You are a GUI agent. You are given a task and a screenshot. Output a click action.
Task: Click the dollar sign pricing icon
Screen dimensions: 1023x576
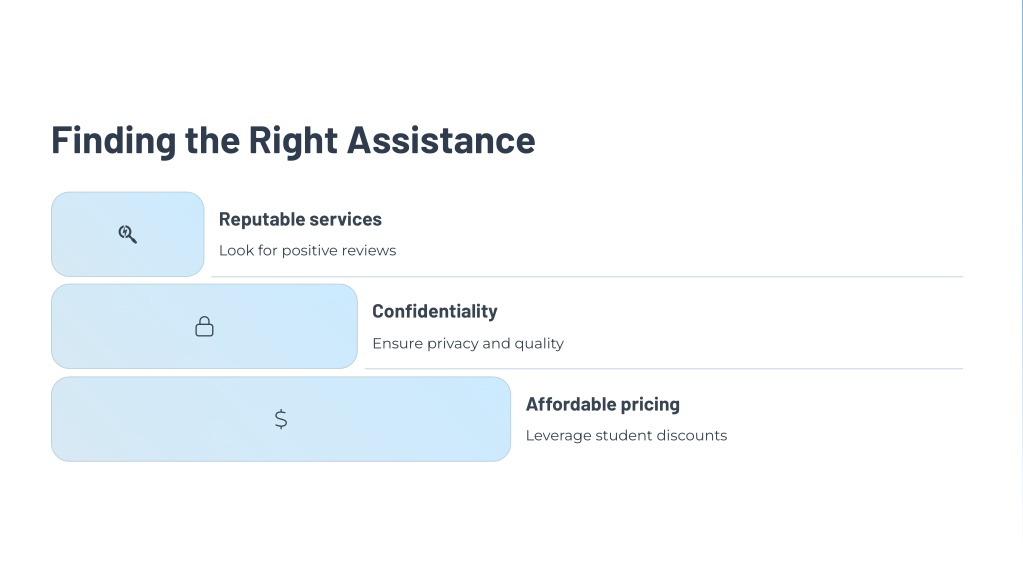click(x=281, y=419)
